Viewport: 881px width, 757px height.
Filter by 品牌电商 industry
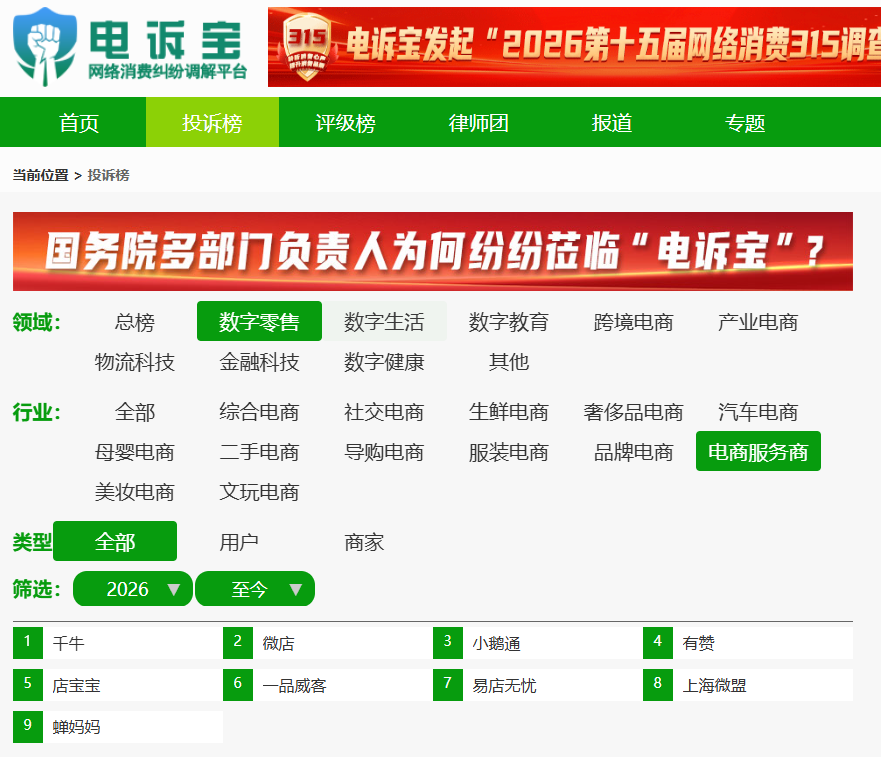634,452
